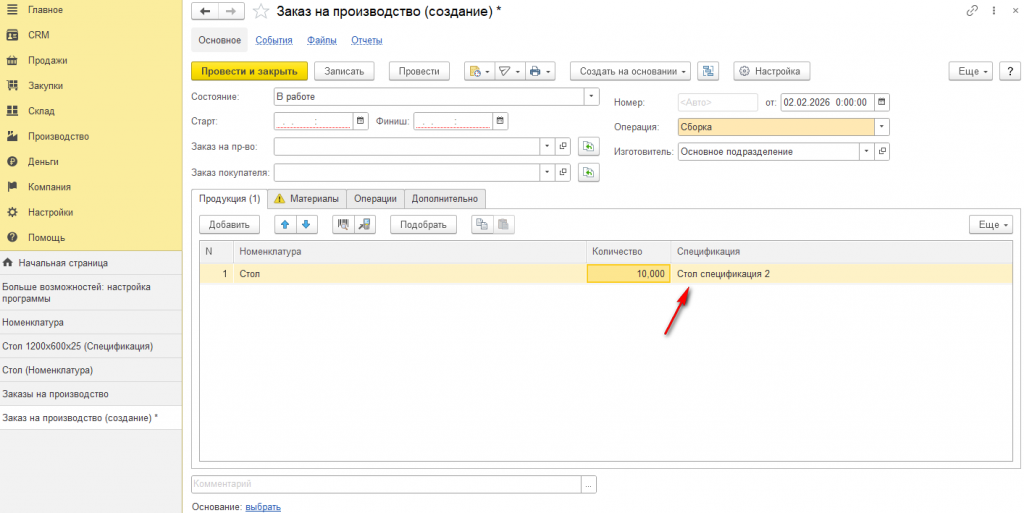
Task: Open the Настройка button with gear
Action: [x=772, y=71]
